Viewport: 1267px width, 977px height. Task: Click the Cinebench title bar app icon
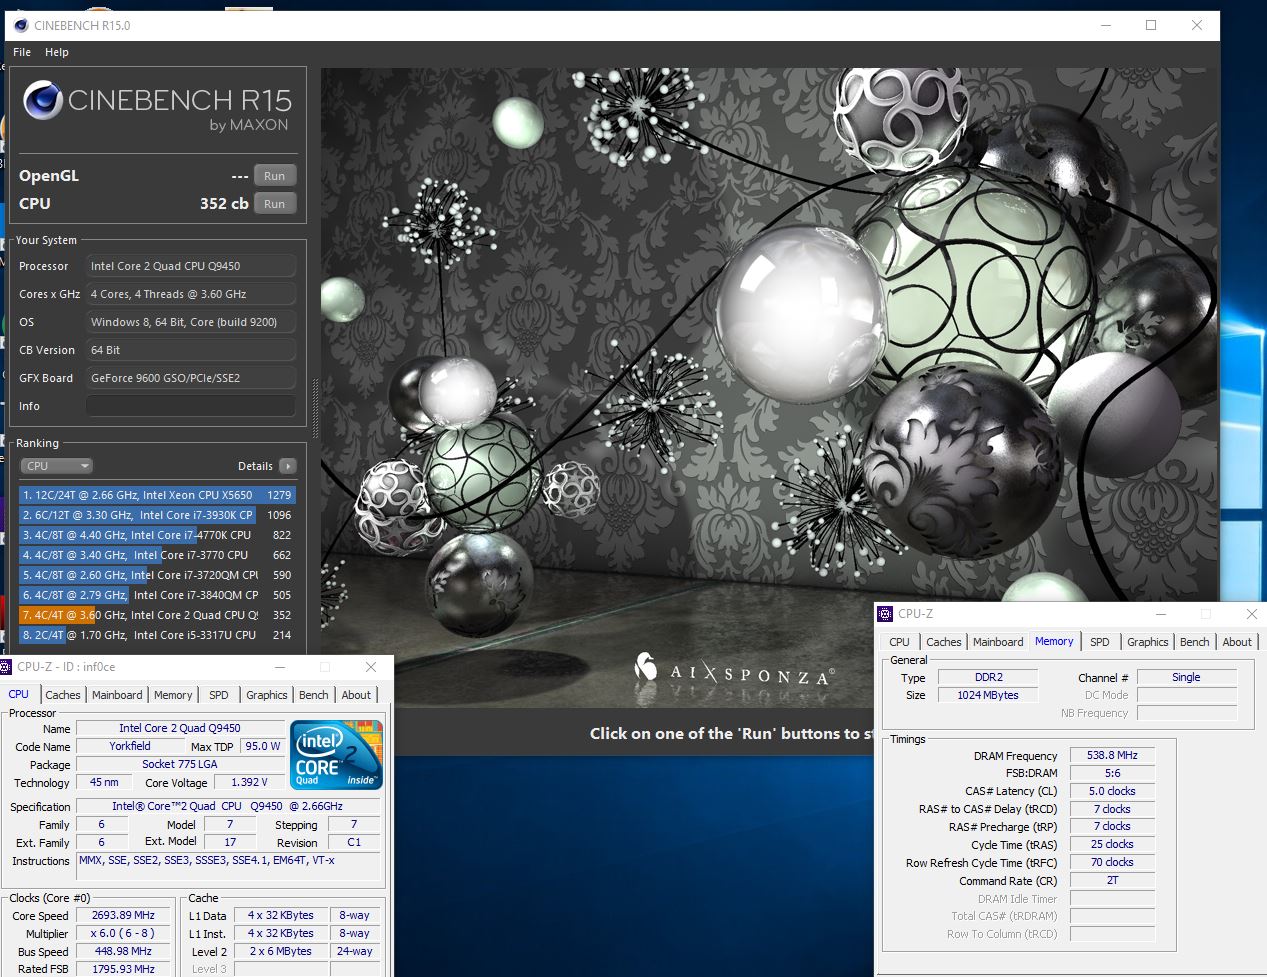(20, 26)
